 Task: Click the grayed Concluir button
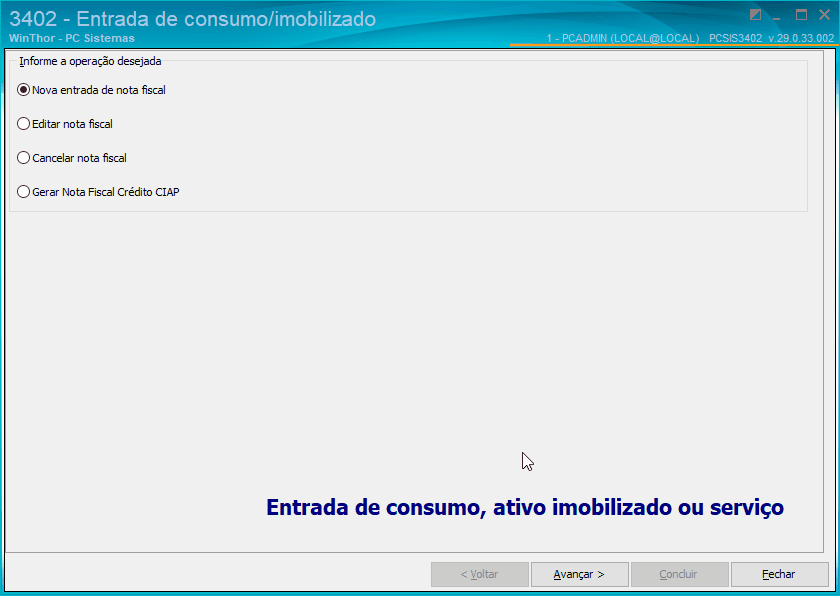[679, 574]
